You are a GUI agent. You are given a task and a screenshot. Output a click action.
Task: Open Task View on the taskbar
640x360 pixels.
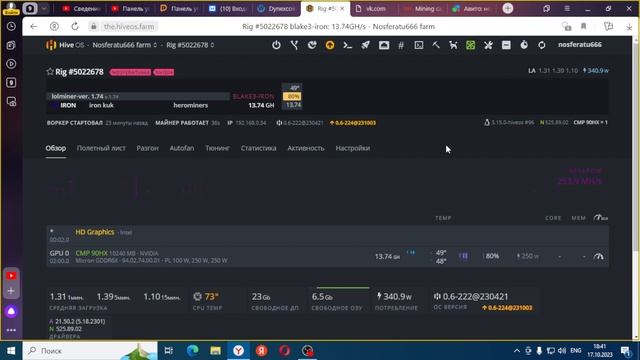point(169,351)
